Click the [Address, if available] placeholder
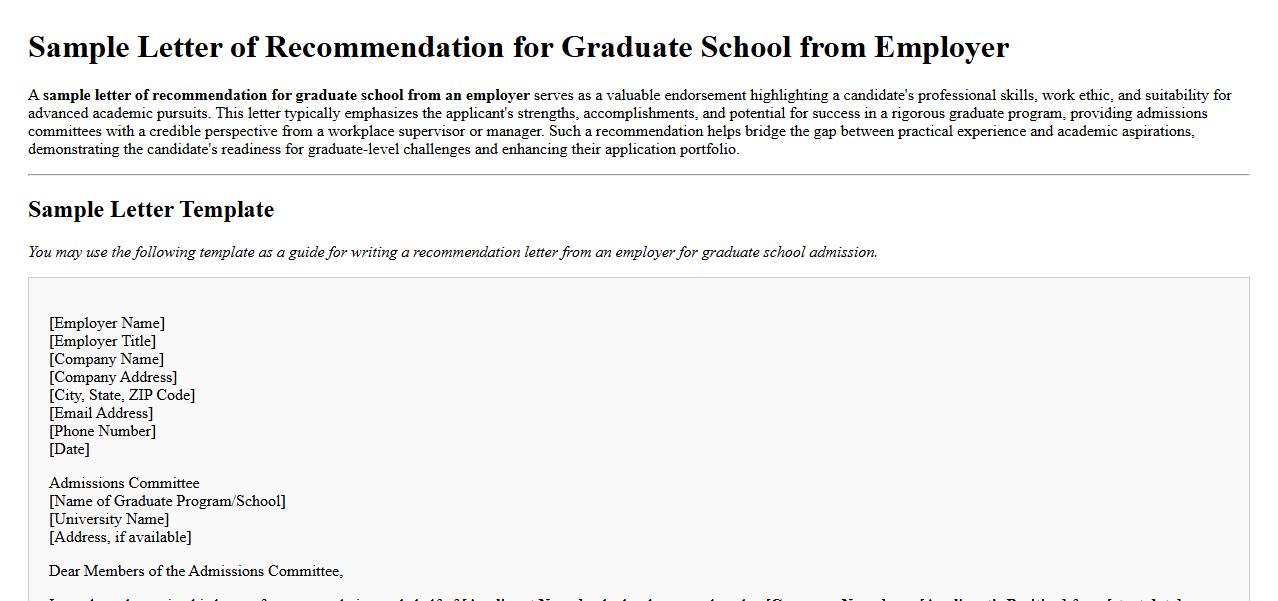1278x601 pixels. pos(120,537)
